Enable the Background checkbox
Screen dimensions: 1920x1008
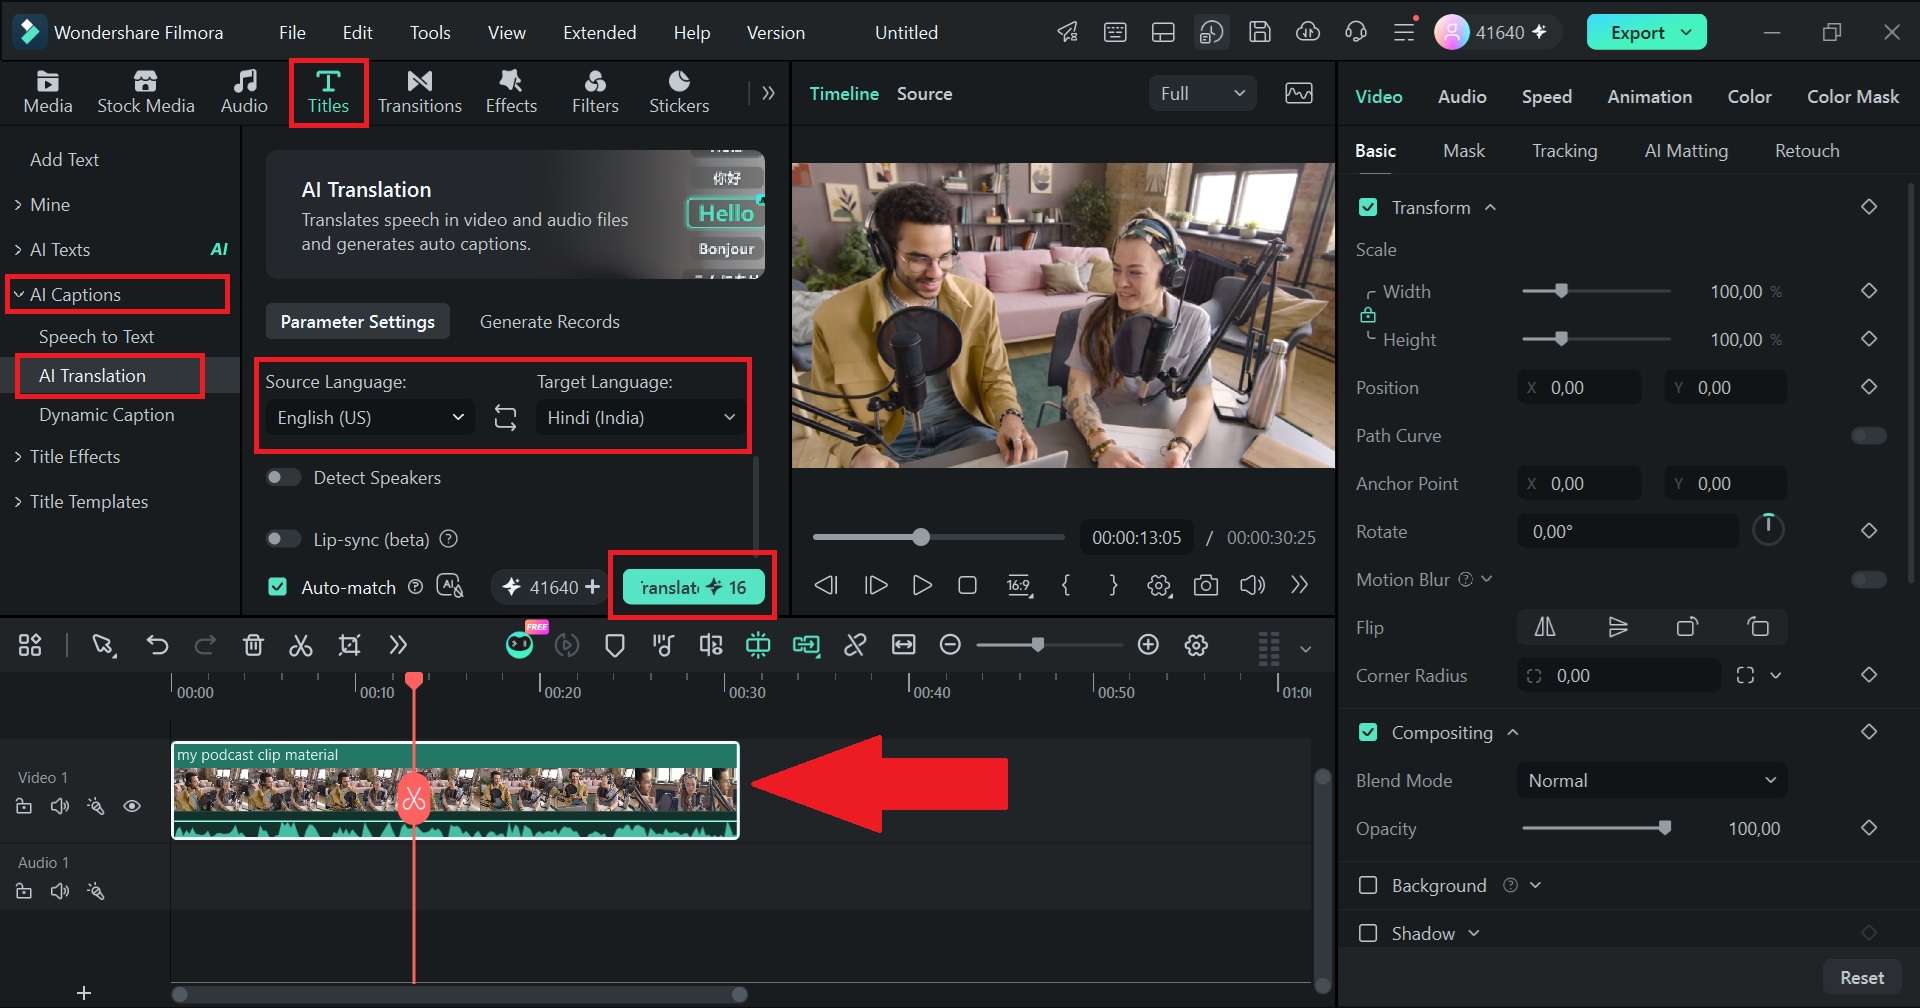pyautogui.click(x=1368, y=885)
